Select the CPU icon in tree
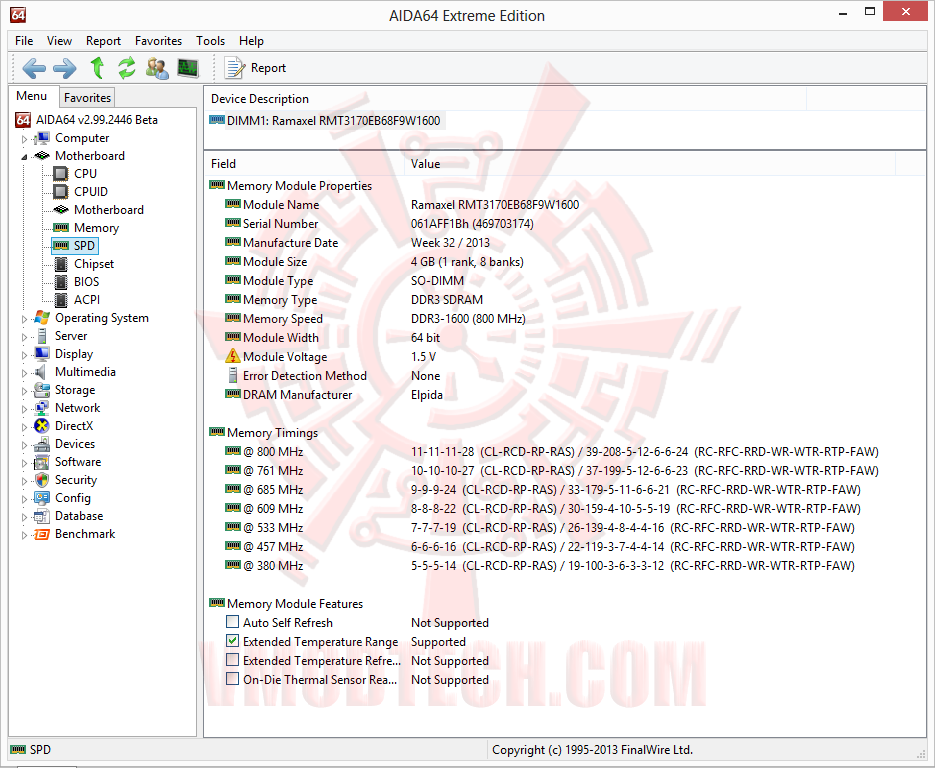The width and height of the screenshot is (935, 768). pos(60,174)
